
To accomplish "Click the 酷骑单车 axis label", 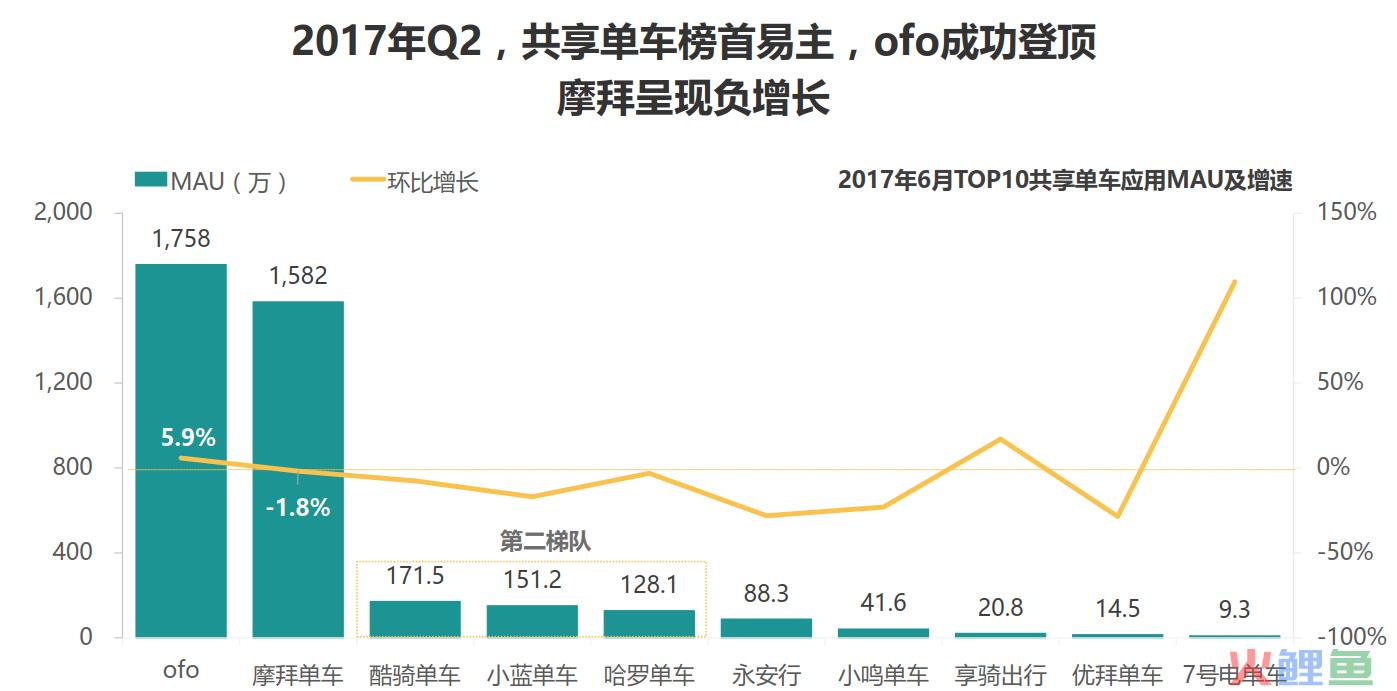I will [415, 674].
